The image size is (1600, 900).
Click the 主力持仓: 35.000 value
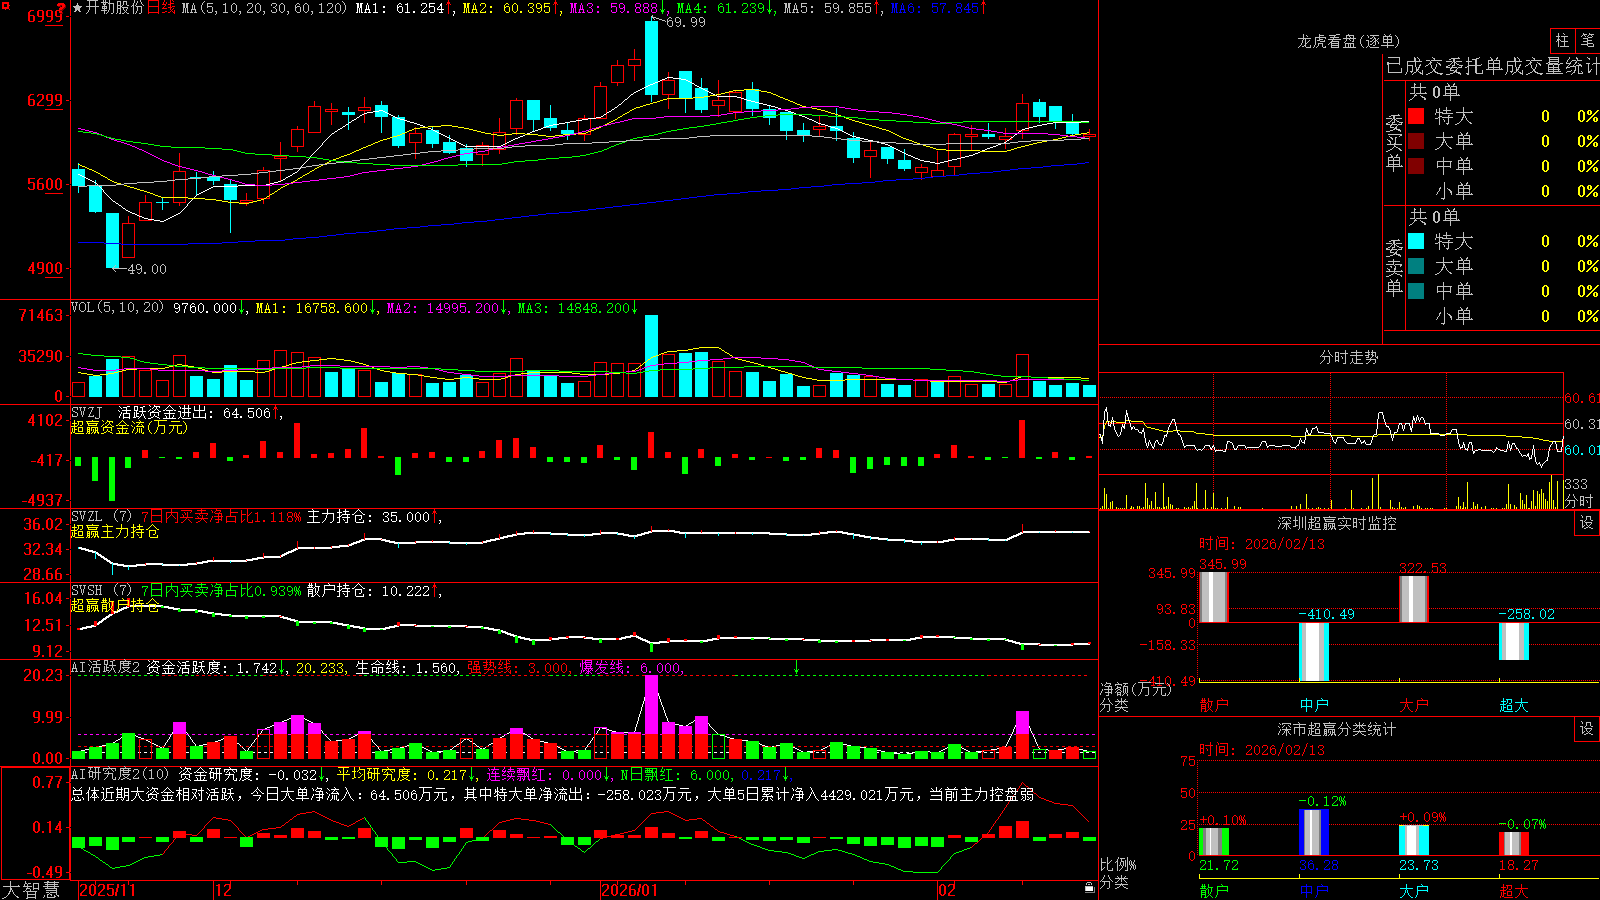tap(368, 516)
